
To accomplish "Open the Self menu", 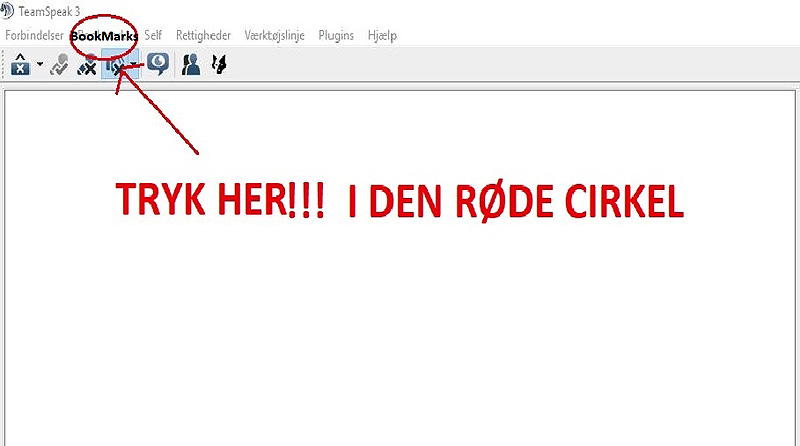I will [x=153, y=35].
